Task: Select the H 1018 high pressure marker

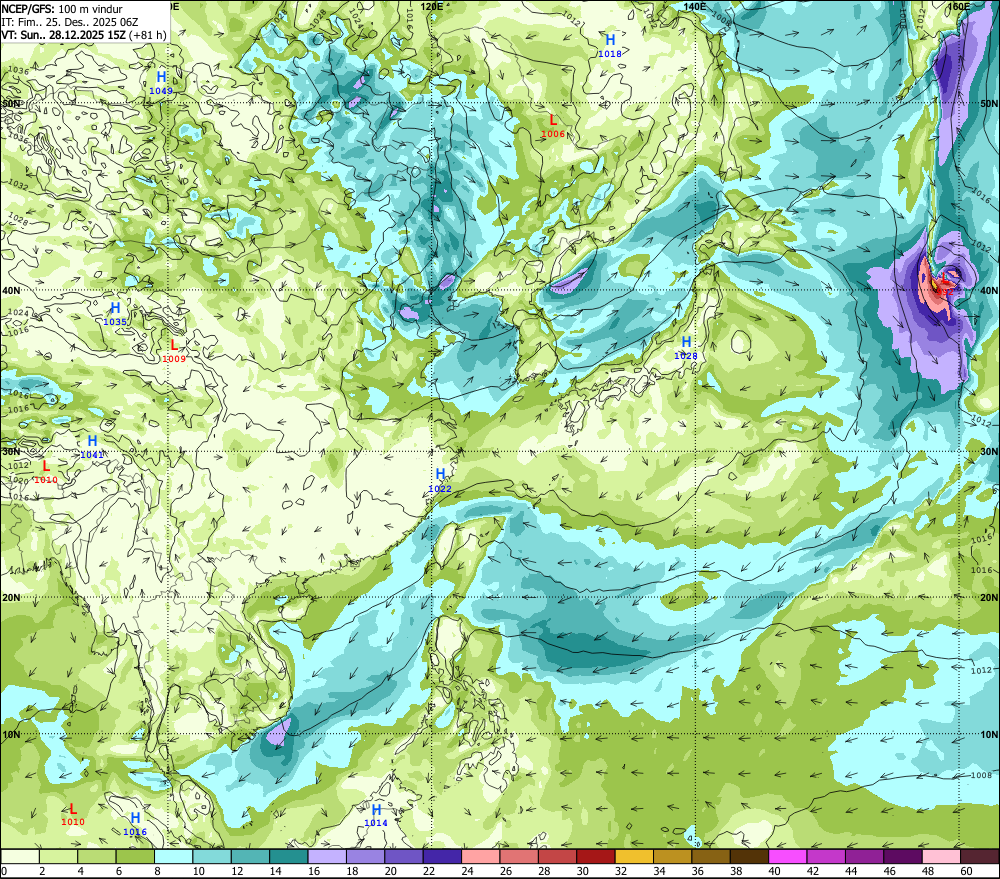Action: 610,46
